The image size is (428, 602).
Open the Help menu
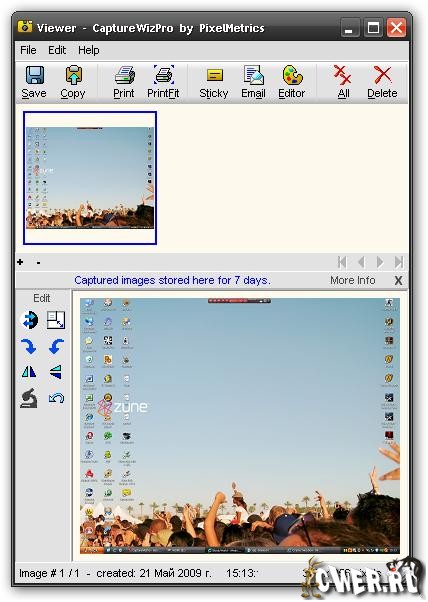coord(89,50)
